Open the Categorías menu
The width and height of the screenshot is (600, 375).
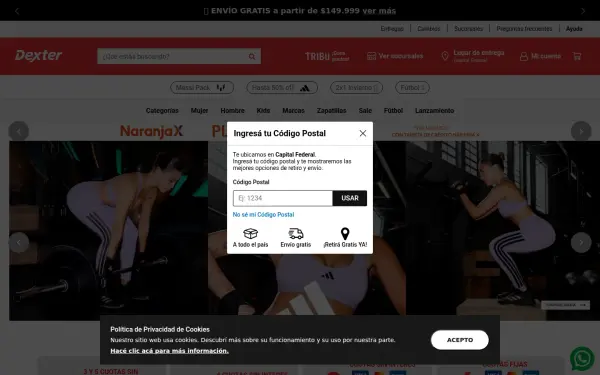pyautogui.click(x=162, y=111)
